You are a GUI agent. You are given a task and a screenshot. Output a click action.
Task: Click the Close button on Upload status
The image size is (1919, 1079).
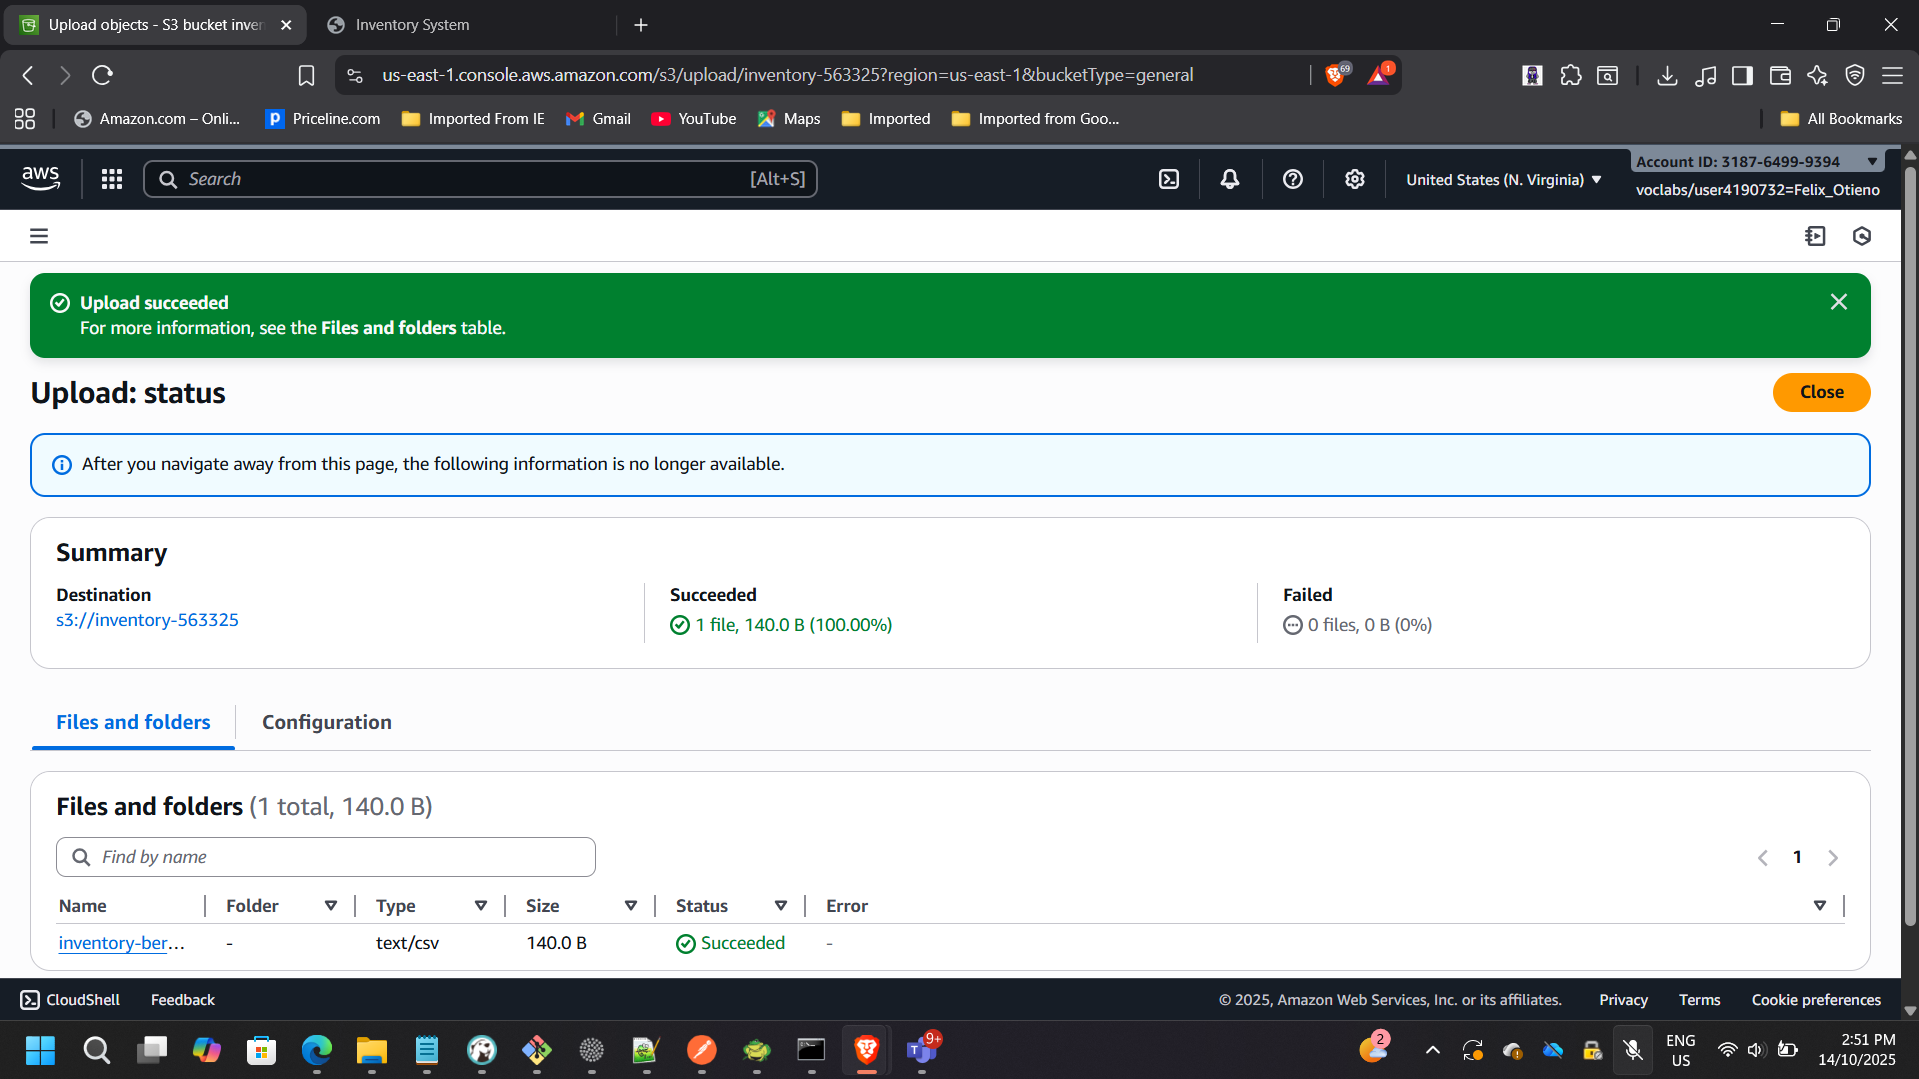pyautogui.click(x=1820, y=392)
